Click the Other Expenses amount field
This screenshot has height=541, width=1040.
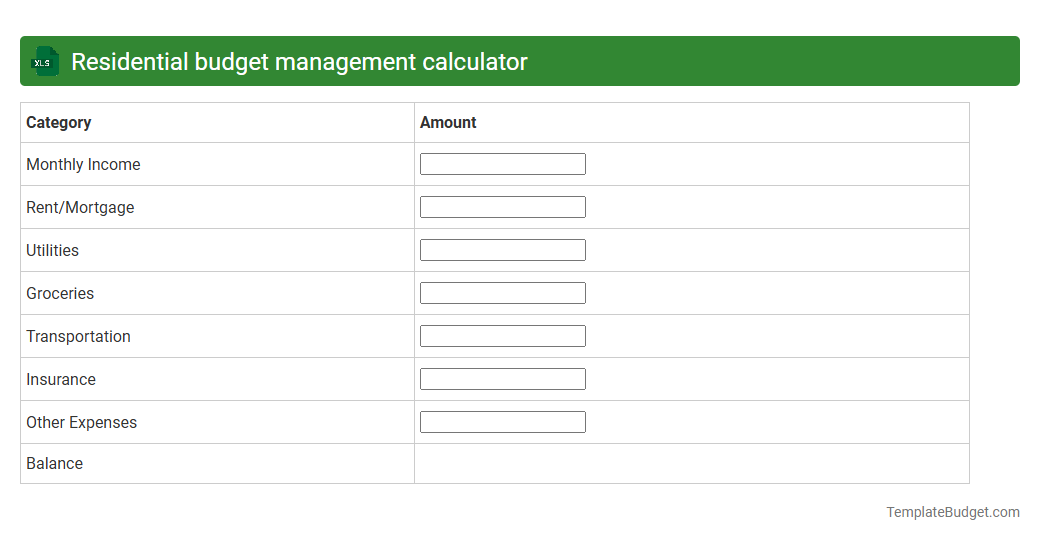point(503,422)
